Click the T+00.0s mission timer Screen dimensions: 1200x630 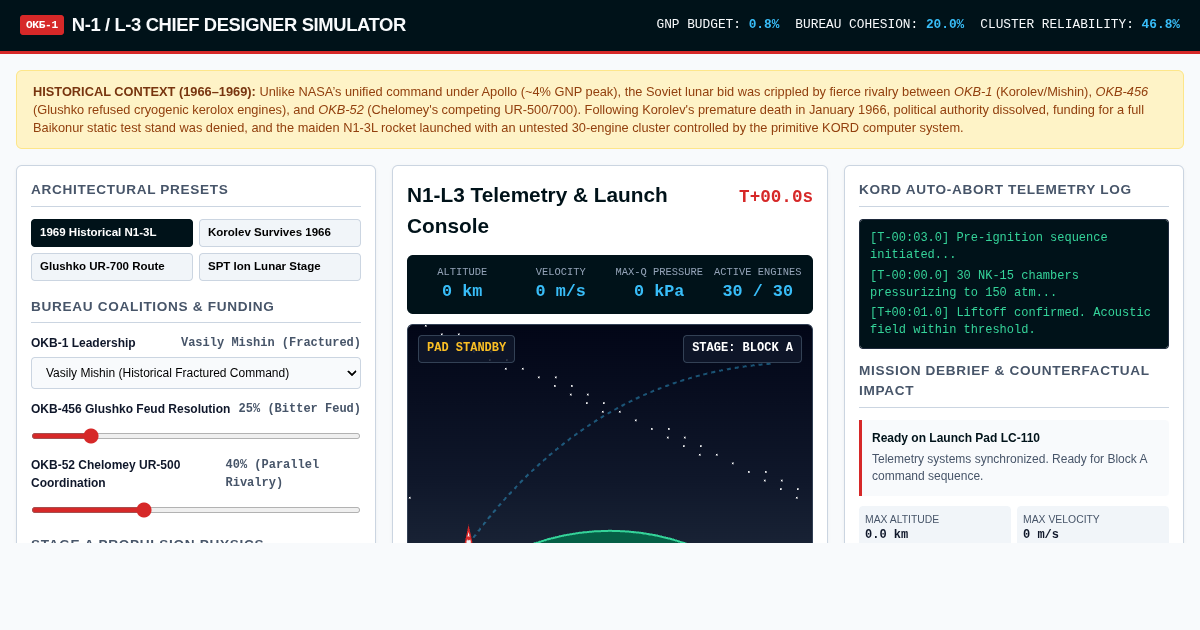tap(776, 197)
